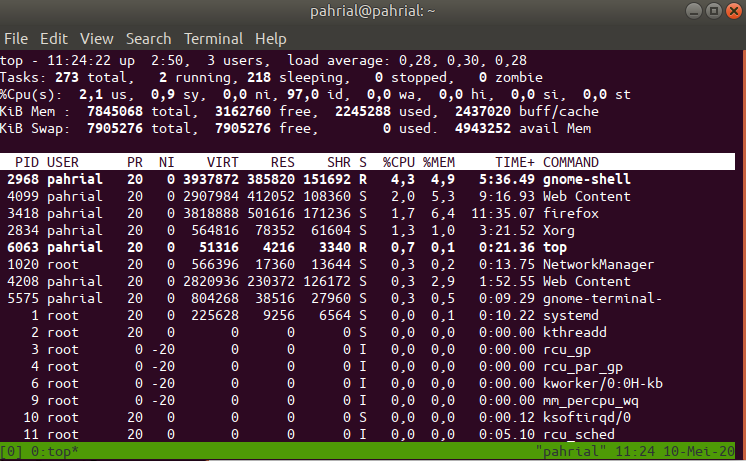Click the 11:35.07 time of firefox
The height and width of the screenshot is (461, 746).
pos(503,213)
